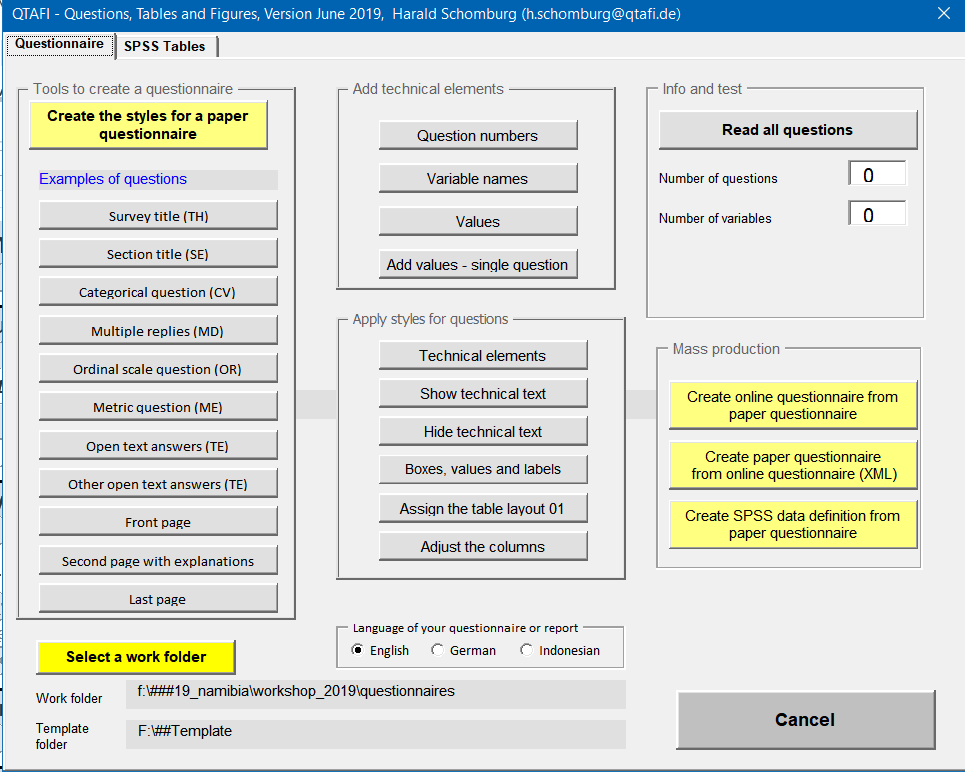Click Show technical text

coord(483,394)
